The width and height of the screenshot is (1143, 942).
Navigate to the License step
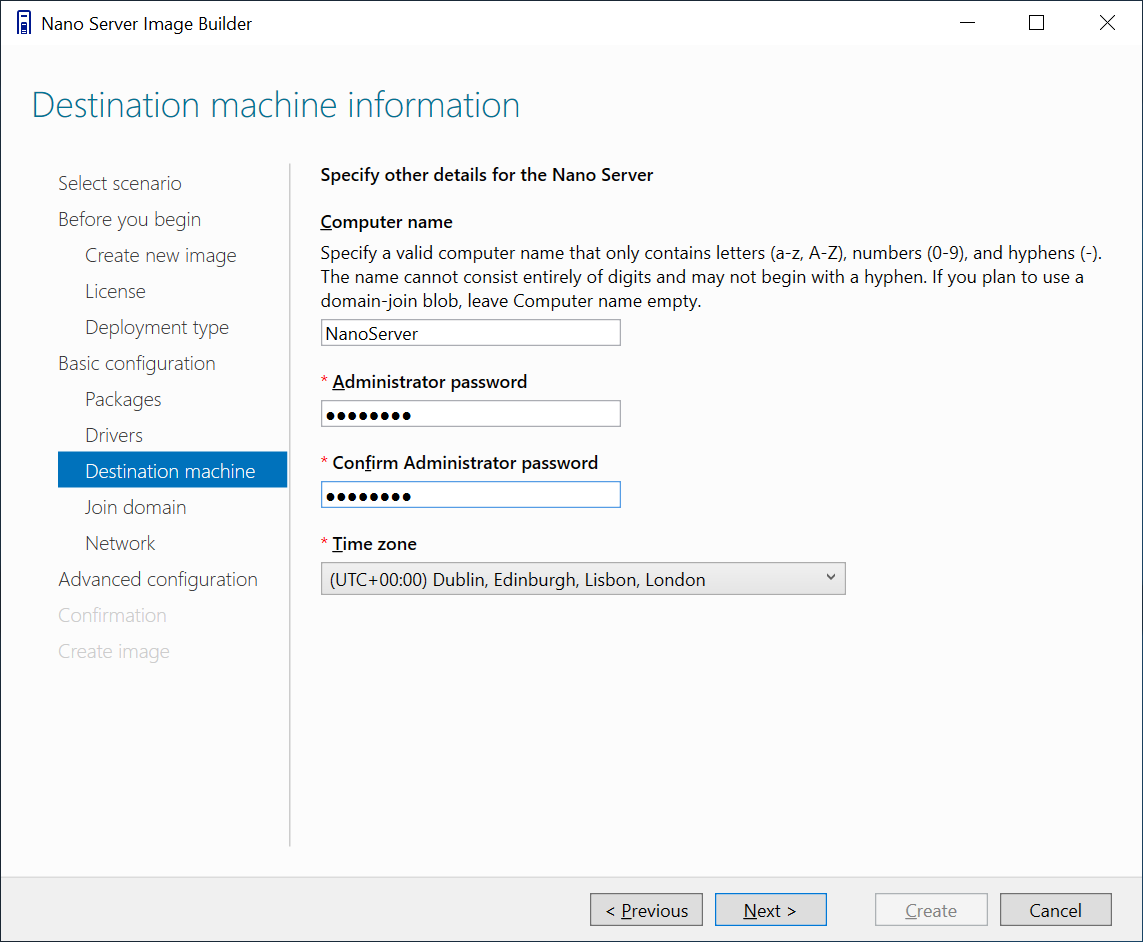pyautogui.click(x=115, y=291)
